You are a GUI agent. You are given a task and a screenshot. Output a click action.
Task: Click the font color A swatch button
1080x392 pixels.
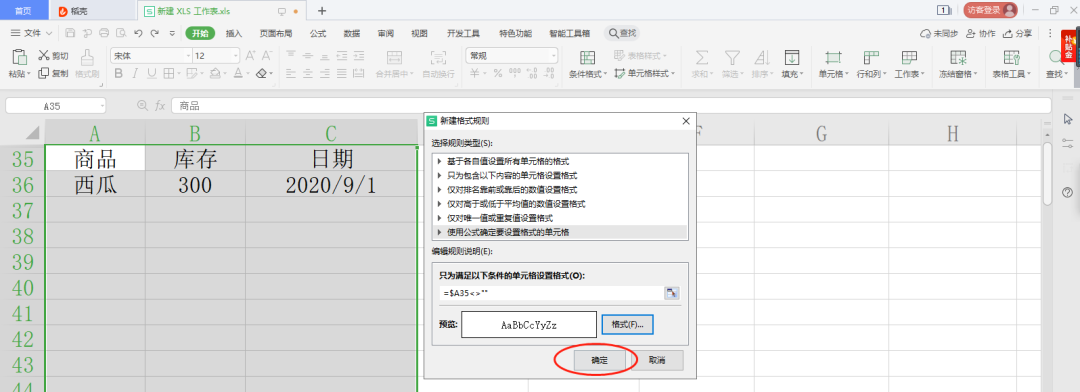(238, 73)
